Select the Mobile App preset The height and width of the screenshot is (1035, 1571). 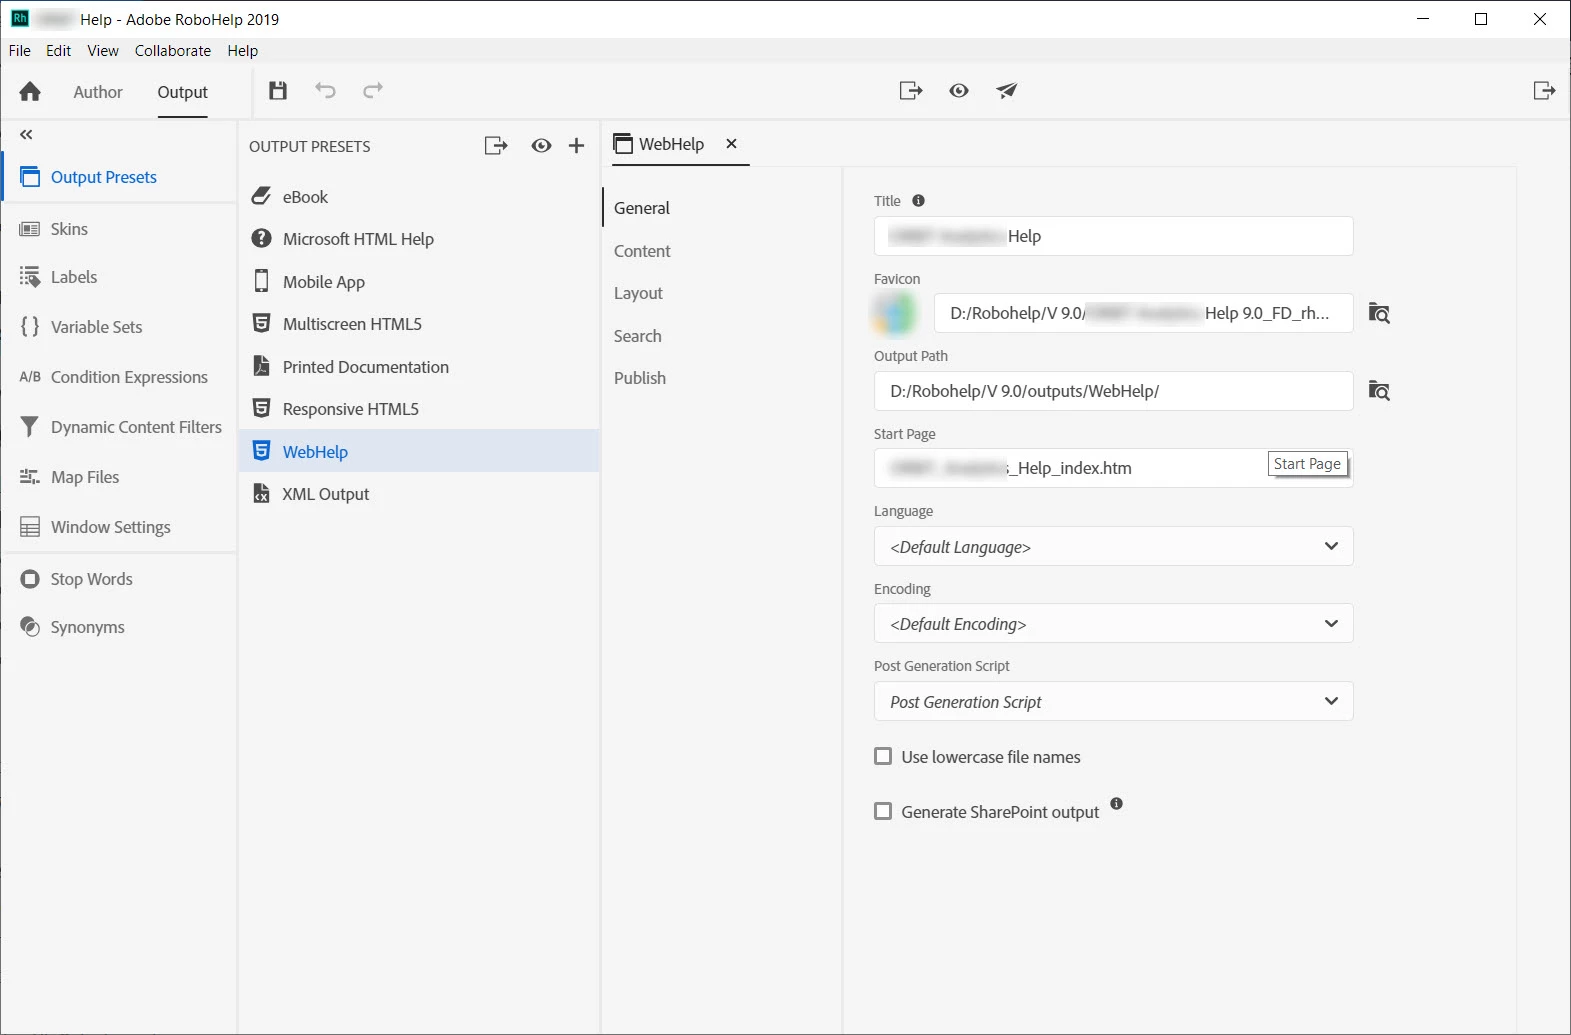pyautogui.click(x=419, y=282)
